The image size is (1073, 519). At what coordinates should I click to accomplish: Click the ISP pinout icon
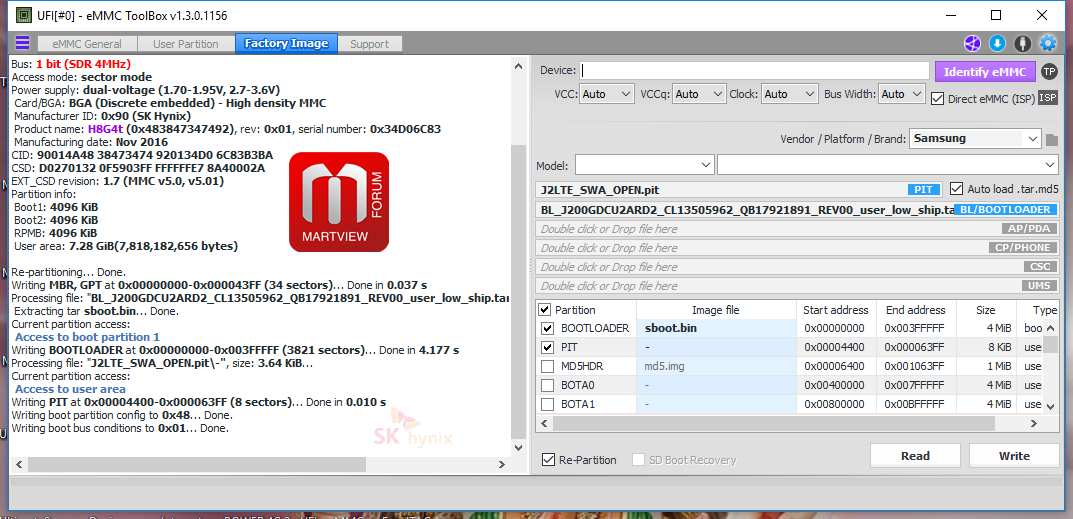click(x=1048, y=98)
